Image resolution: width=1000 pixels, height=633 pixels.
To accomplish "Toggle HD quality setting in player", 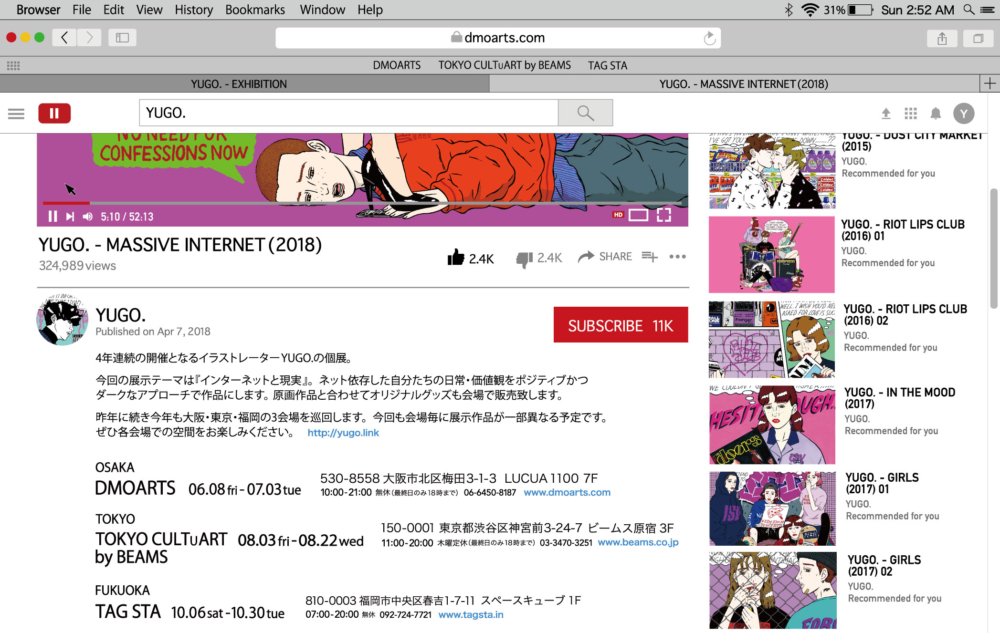I will click(x=618, y=214).
